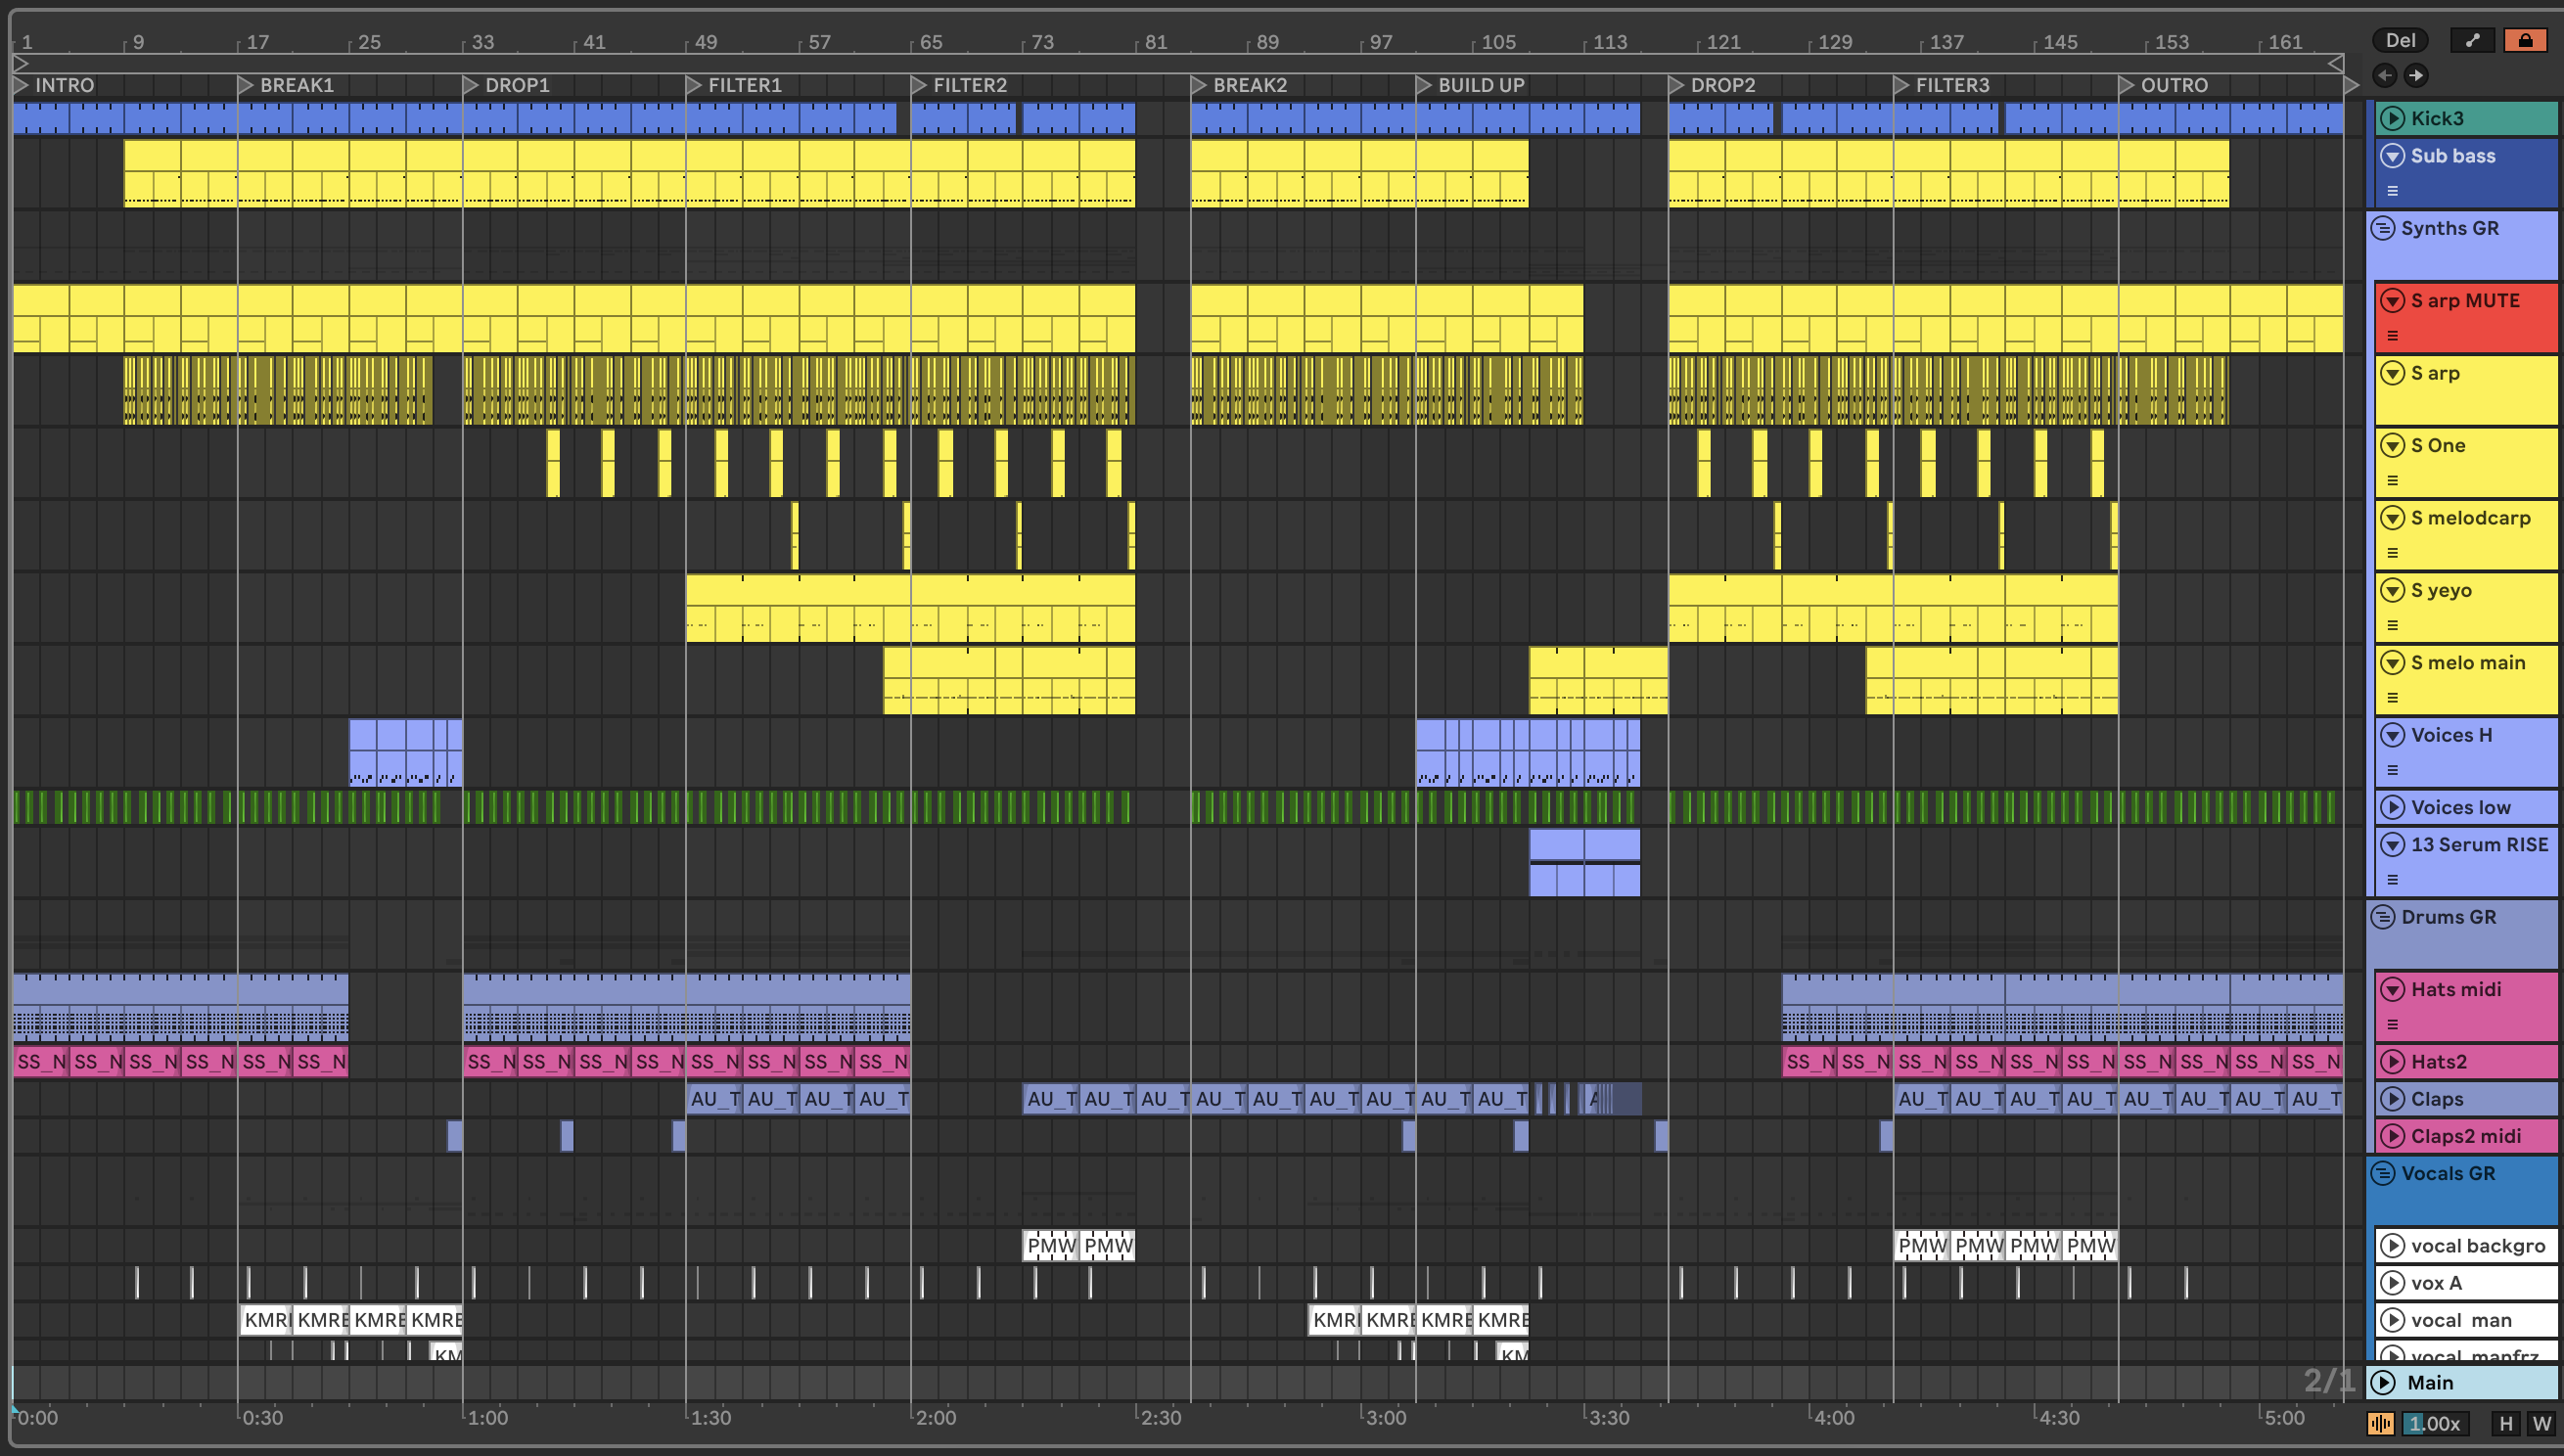Click the Claps track play icon
The height and width of the screenshot is (1456, 2564).
click(2393, 1099)
